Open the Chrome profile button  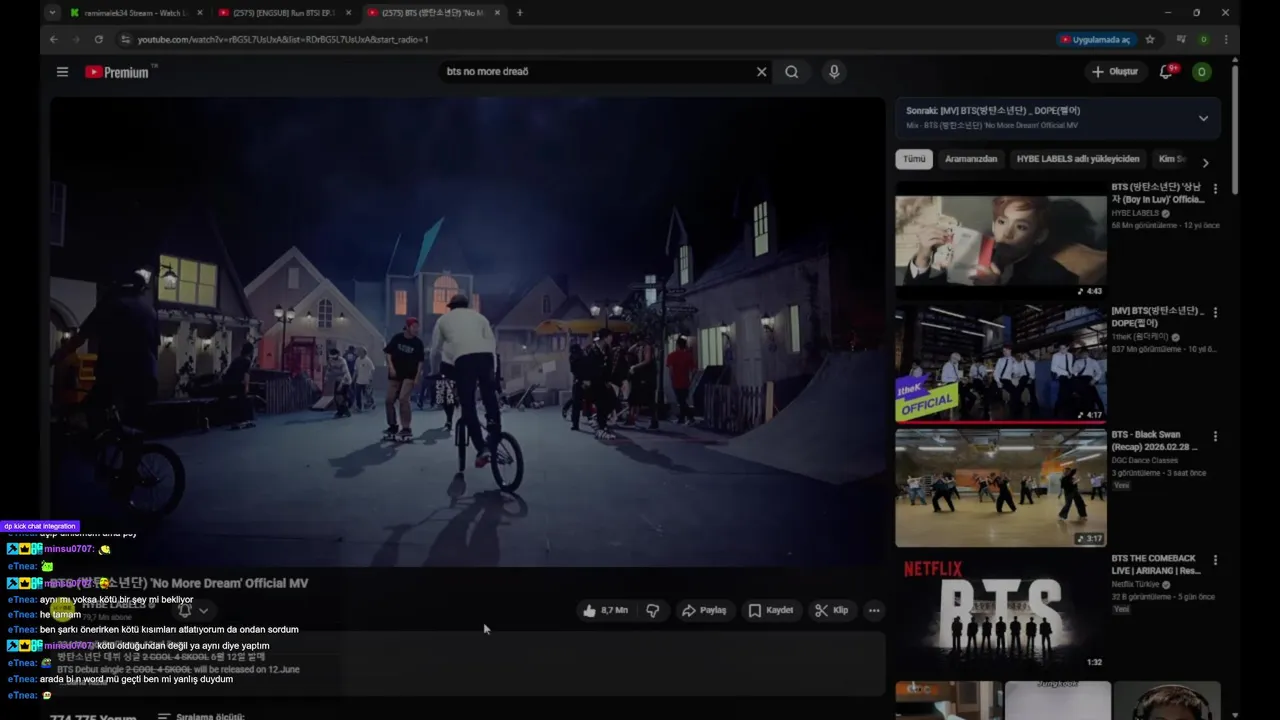[1203, 39]
